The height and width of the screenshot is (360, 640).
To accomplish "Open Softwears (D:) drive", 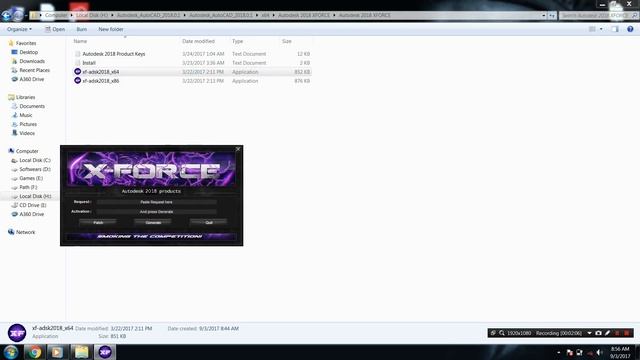I will [x=35, y=169].
